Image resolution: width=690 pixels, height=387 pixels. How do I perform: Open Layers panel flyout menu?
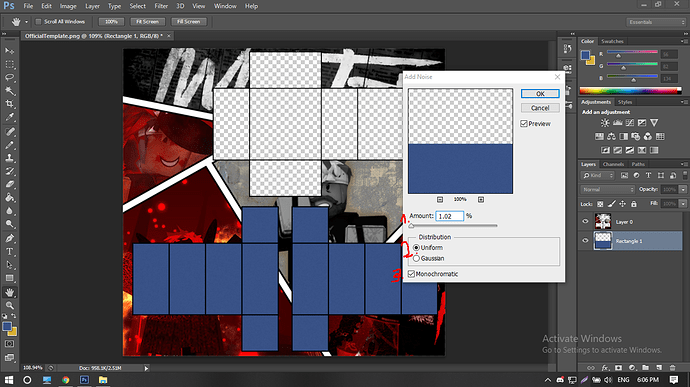683,164
